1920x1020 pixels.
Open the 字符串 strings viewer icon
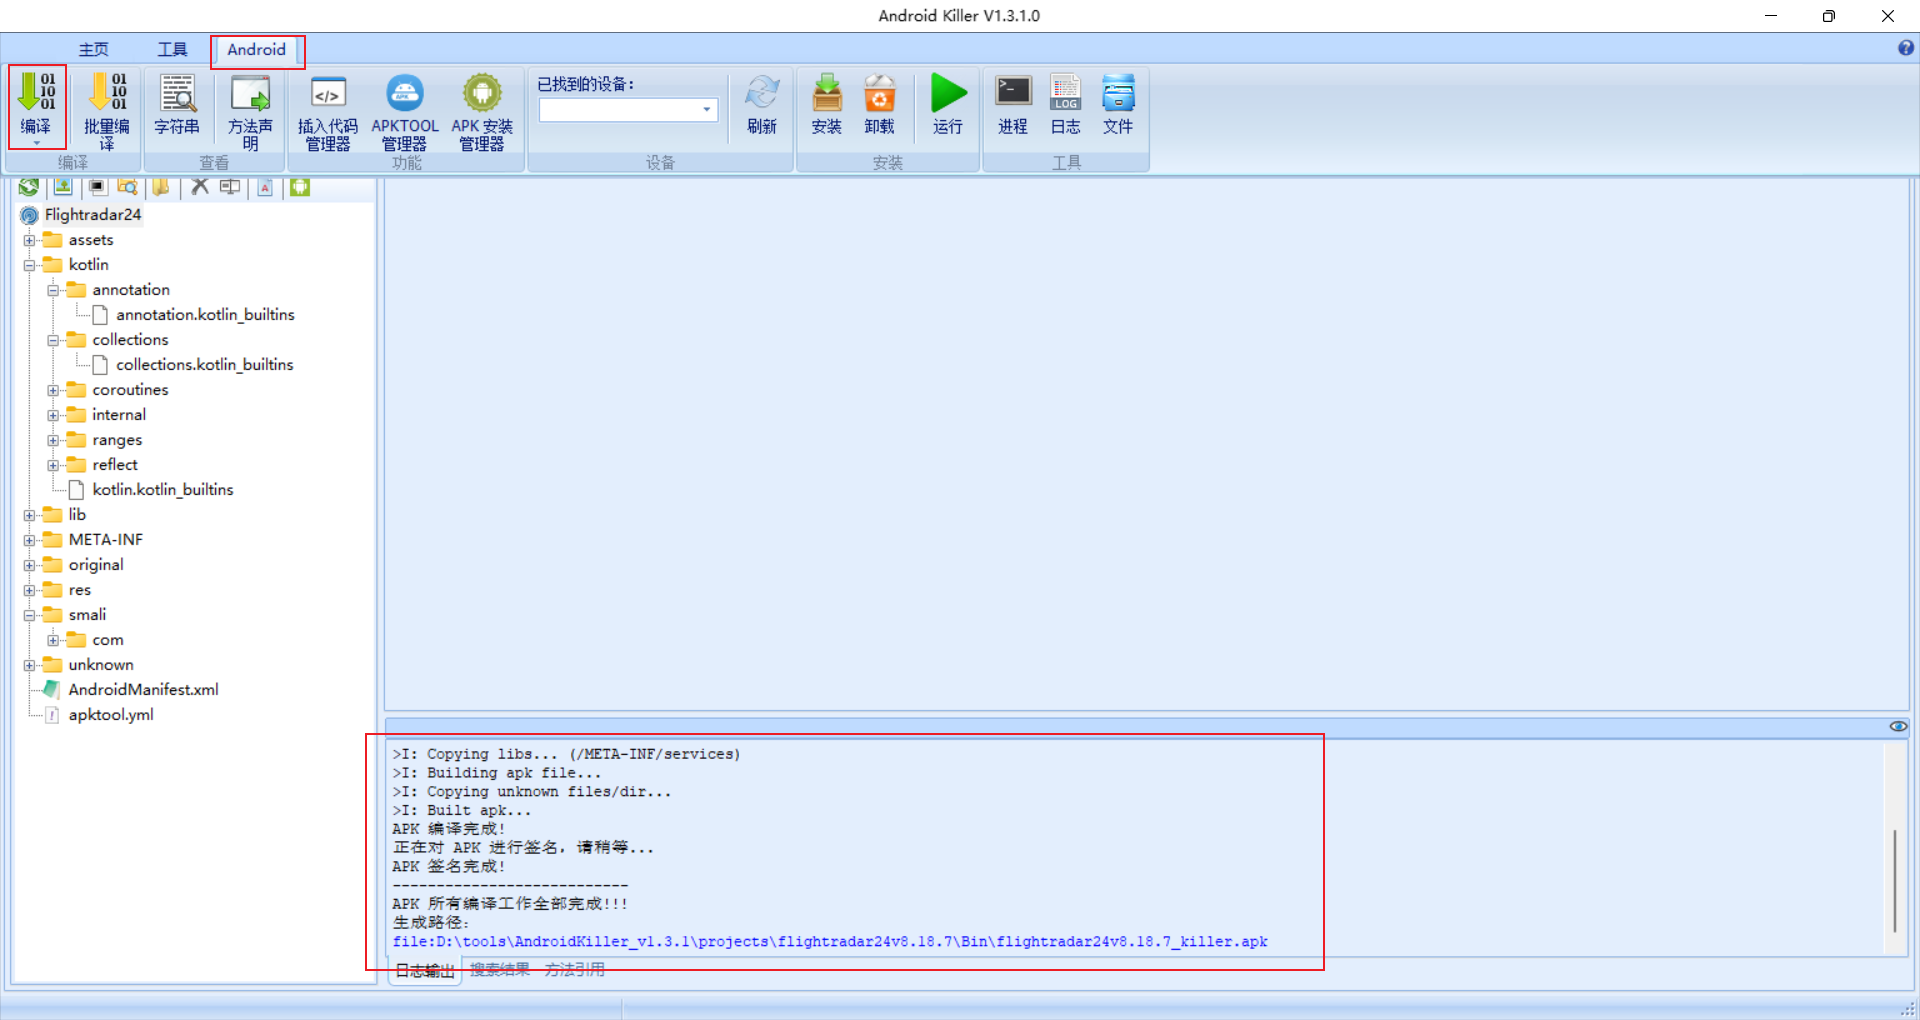click(x=178, y=105)
